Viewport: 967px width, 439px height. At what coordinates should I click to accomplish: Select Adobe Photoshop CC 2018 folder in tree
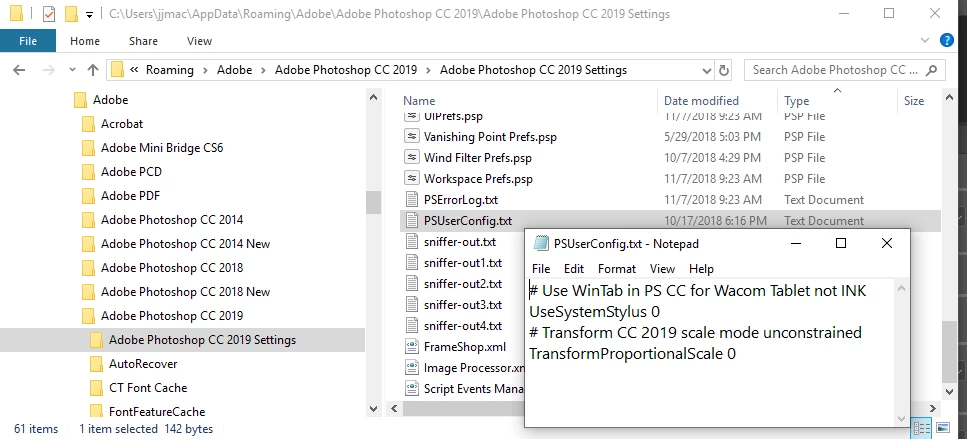172,268
